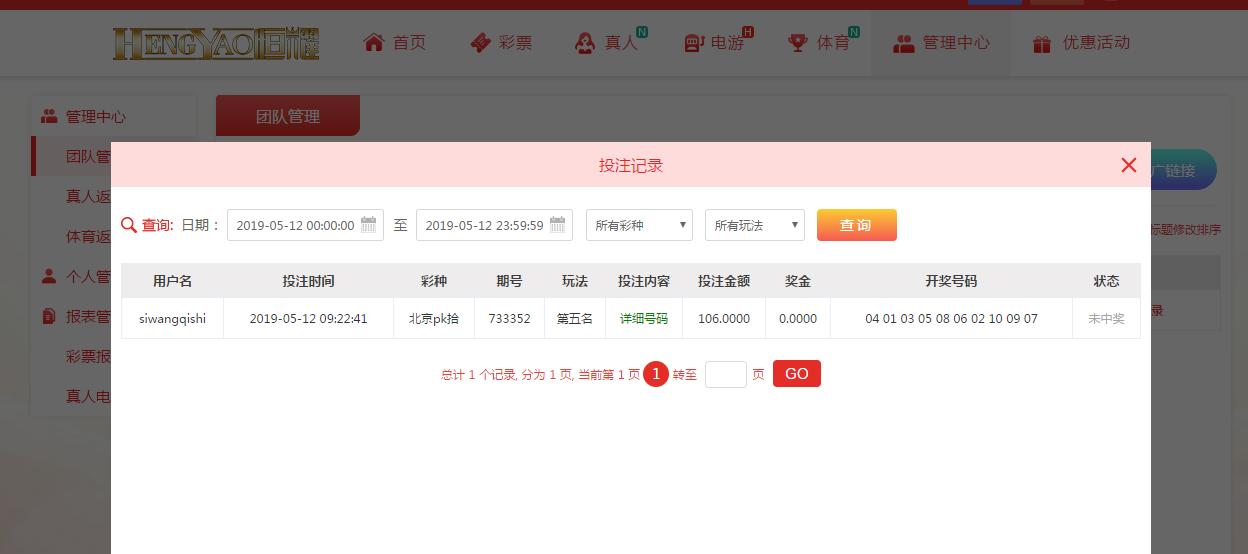
Task: Close the 投注记录 dialog
Action: (1129, 165)
